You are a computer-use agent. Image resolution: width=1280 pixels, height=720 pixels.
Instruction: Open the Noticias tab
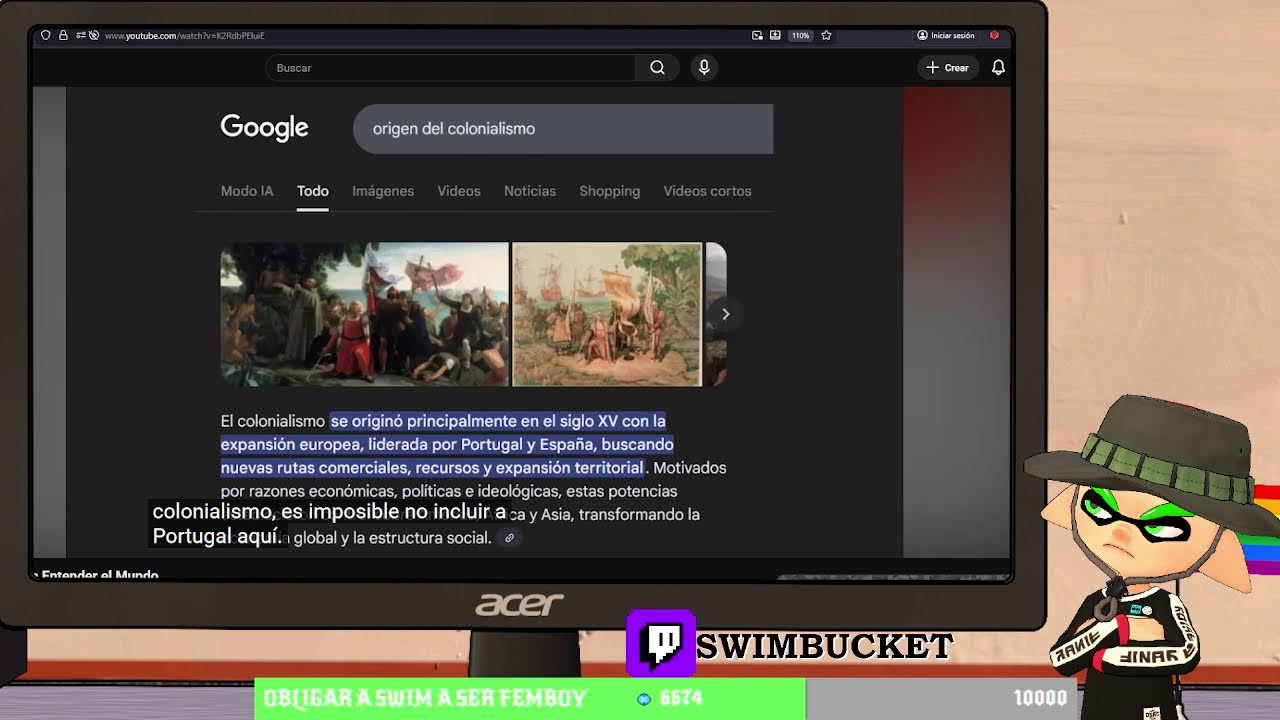coord(530,191)
